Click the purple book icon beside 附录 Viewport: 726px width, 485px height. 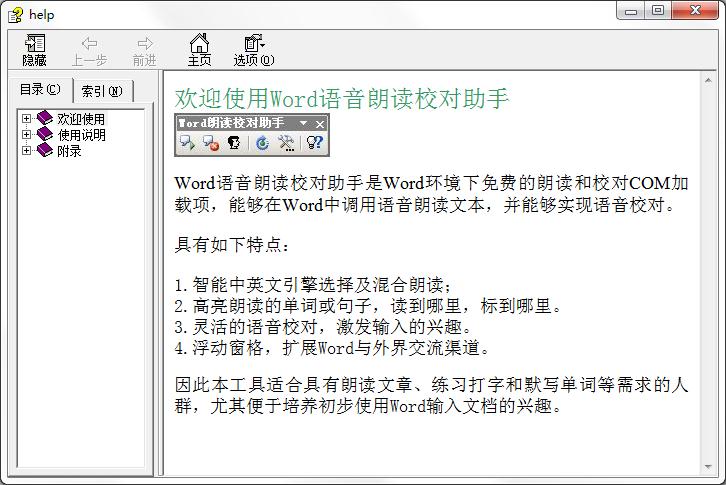coord(45,150)
